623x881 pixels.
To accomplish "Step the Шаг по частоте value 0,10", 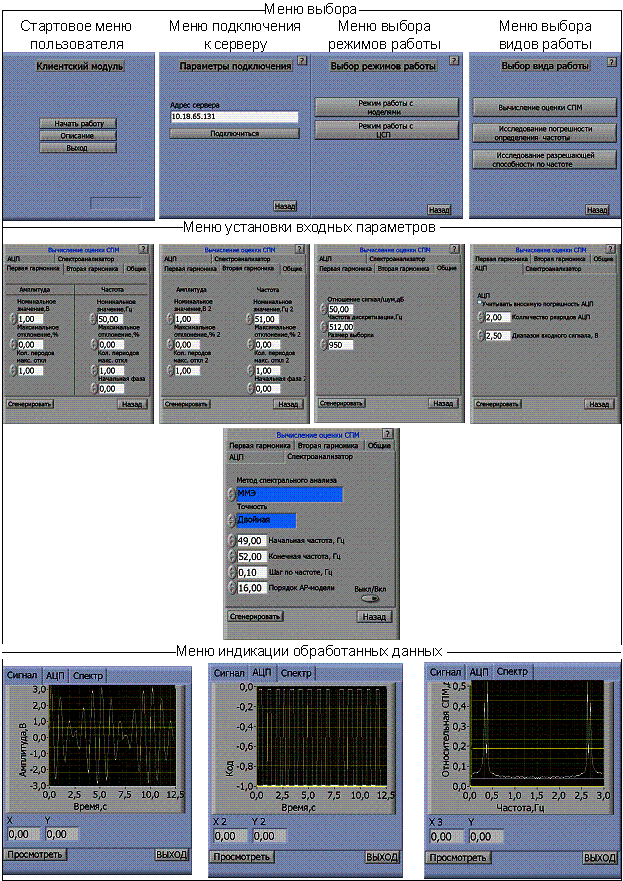I will point(231,572).
